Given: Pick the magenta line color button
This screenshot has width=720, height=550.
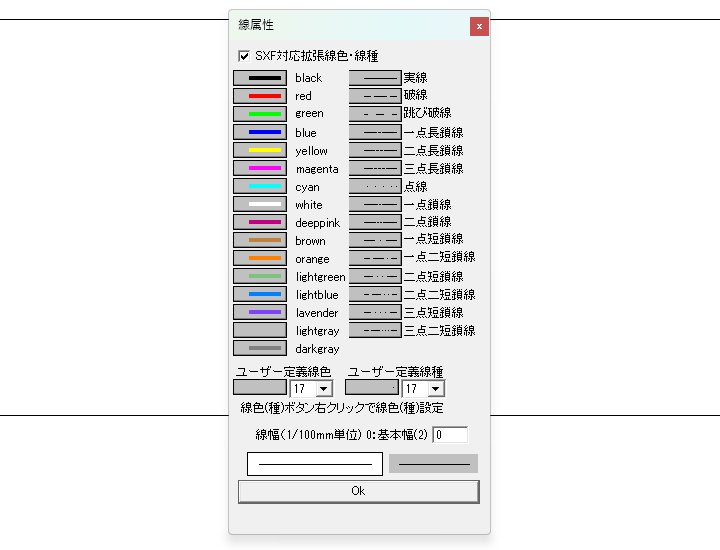Looking at the screenshot, I should tap(260, 168).
